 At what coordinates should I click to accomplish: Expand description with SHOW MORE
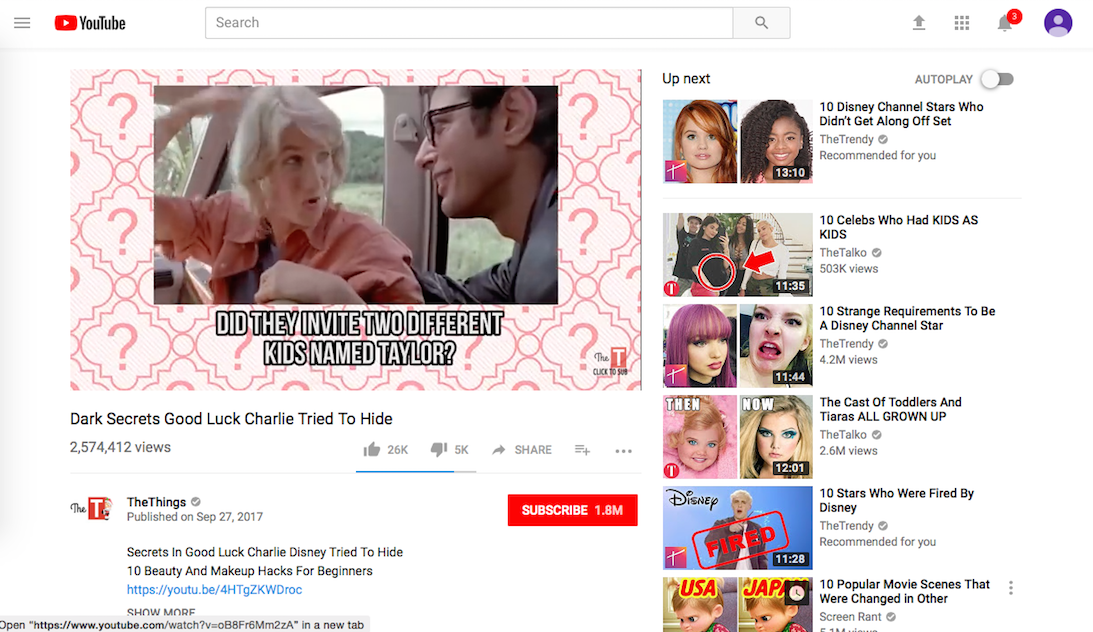click(161, 612)
